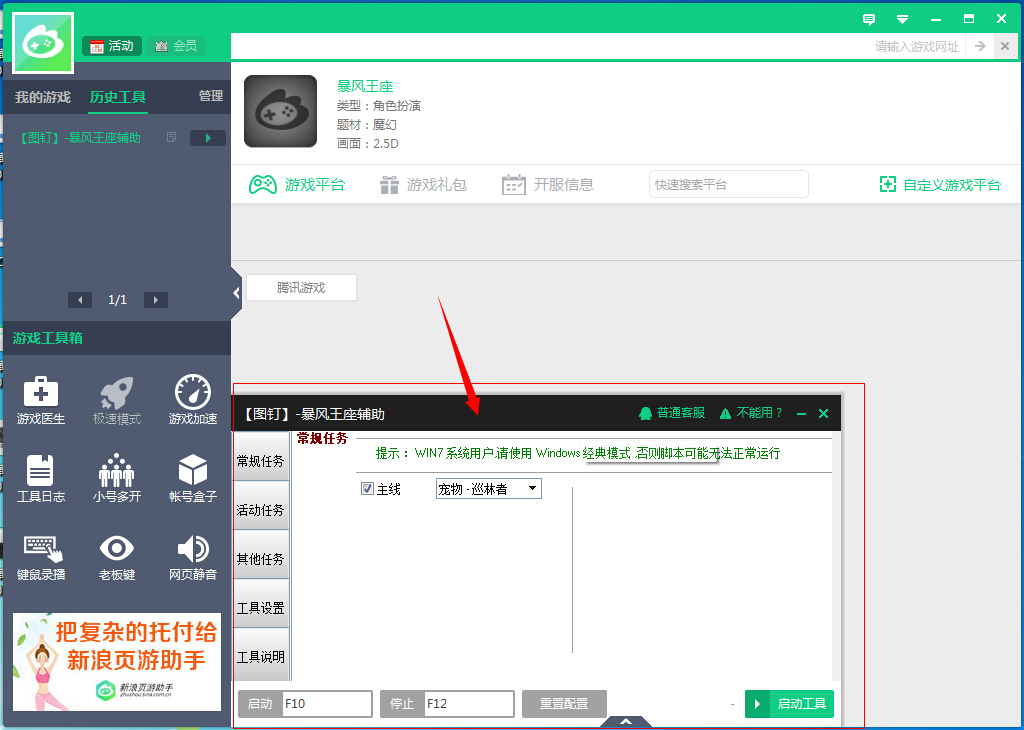Click the green 启动工具 start button
Image resolution: width=1024 pixels, height=730 pixels.
click(x=790, y=704)
